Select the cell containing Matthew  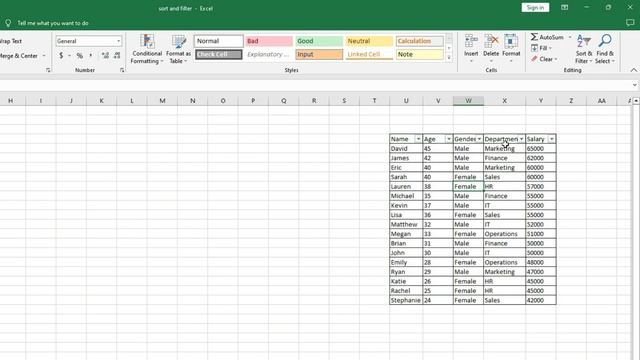406,224
